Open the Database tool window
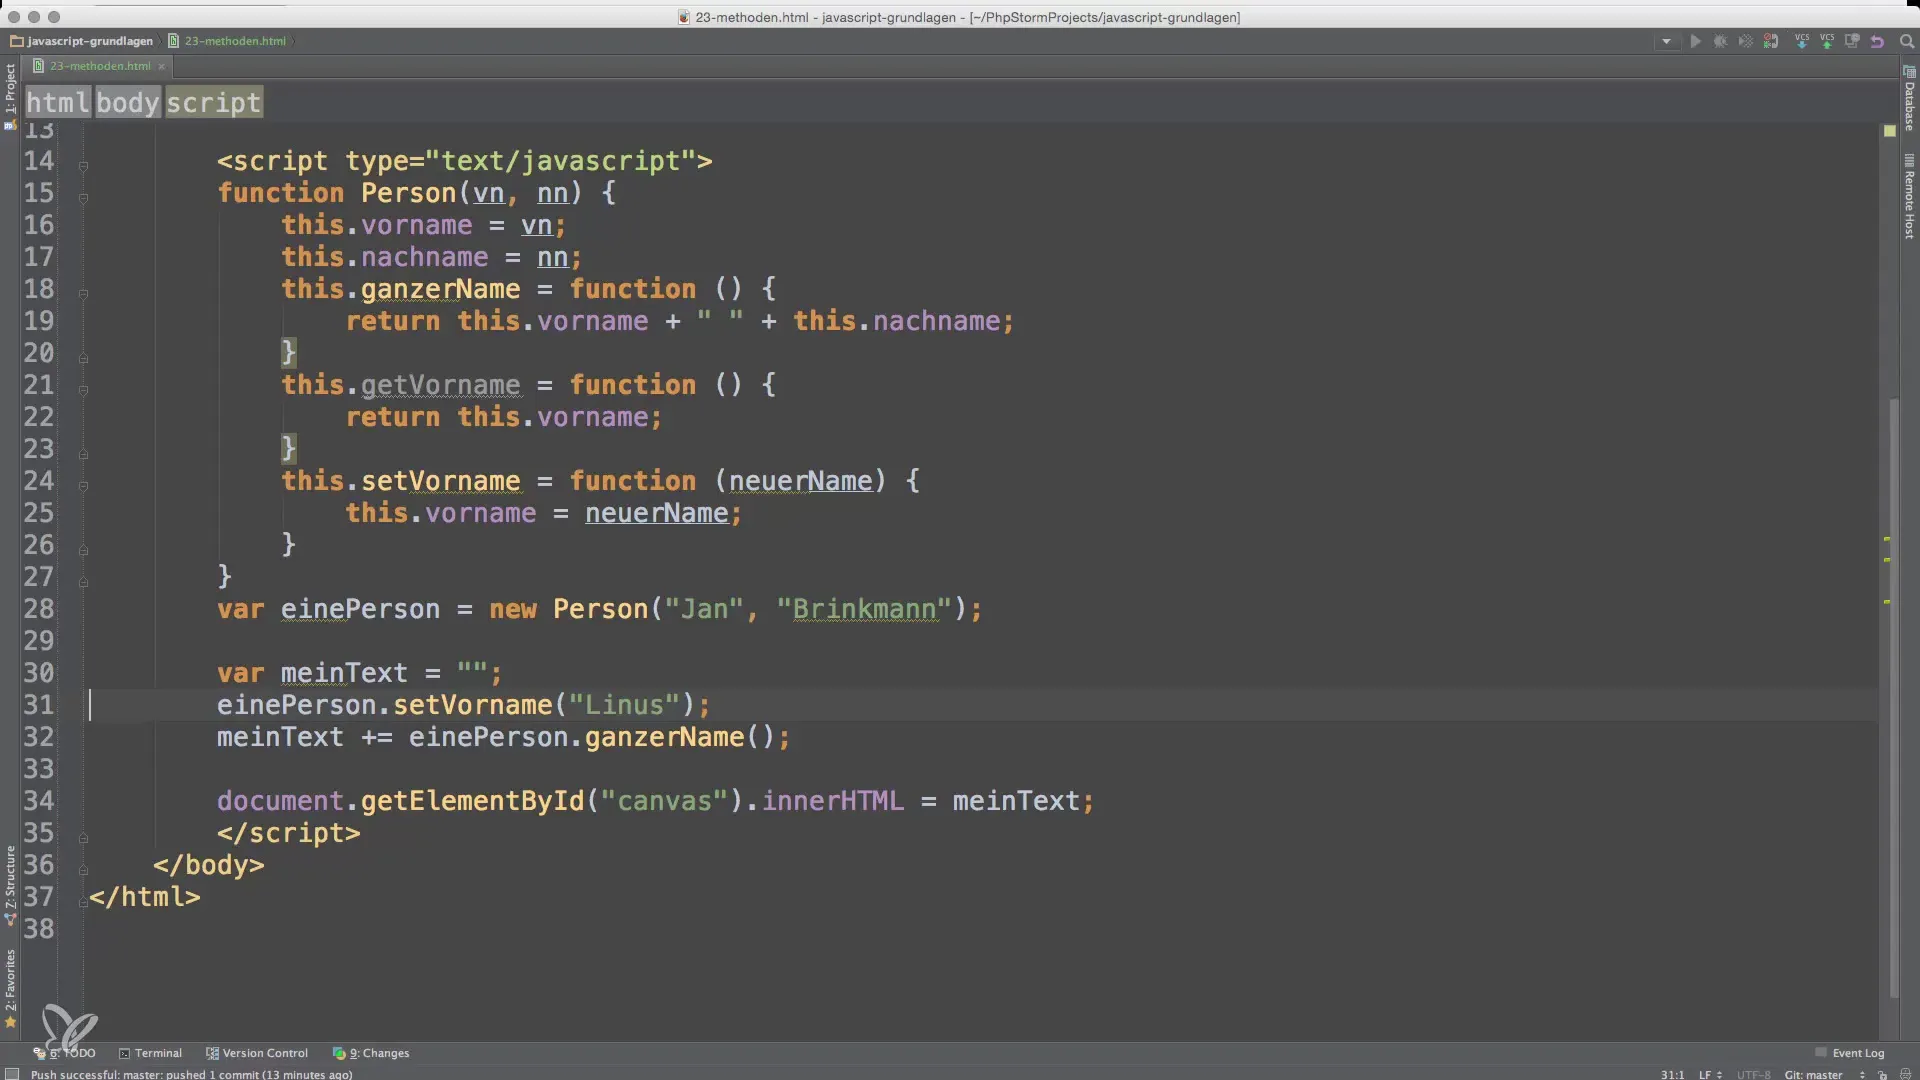Image resolution: width=1920 pixels, height=1080 pixels. pos(1909,100)
